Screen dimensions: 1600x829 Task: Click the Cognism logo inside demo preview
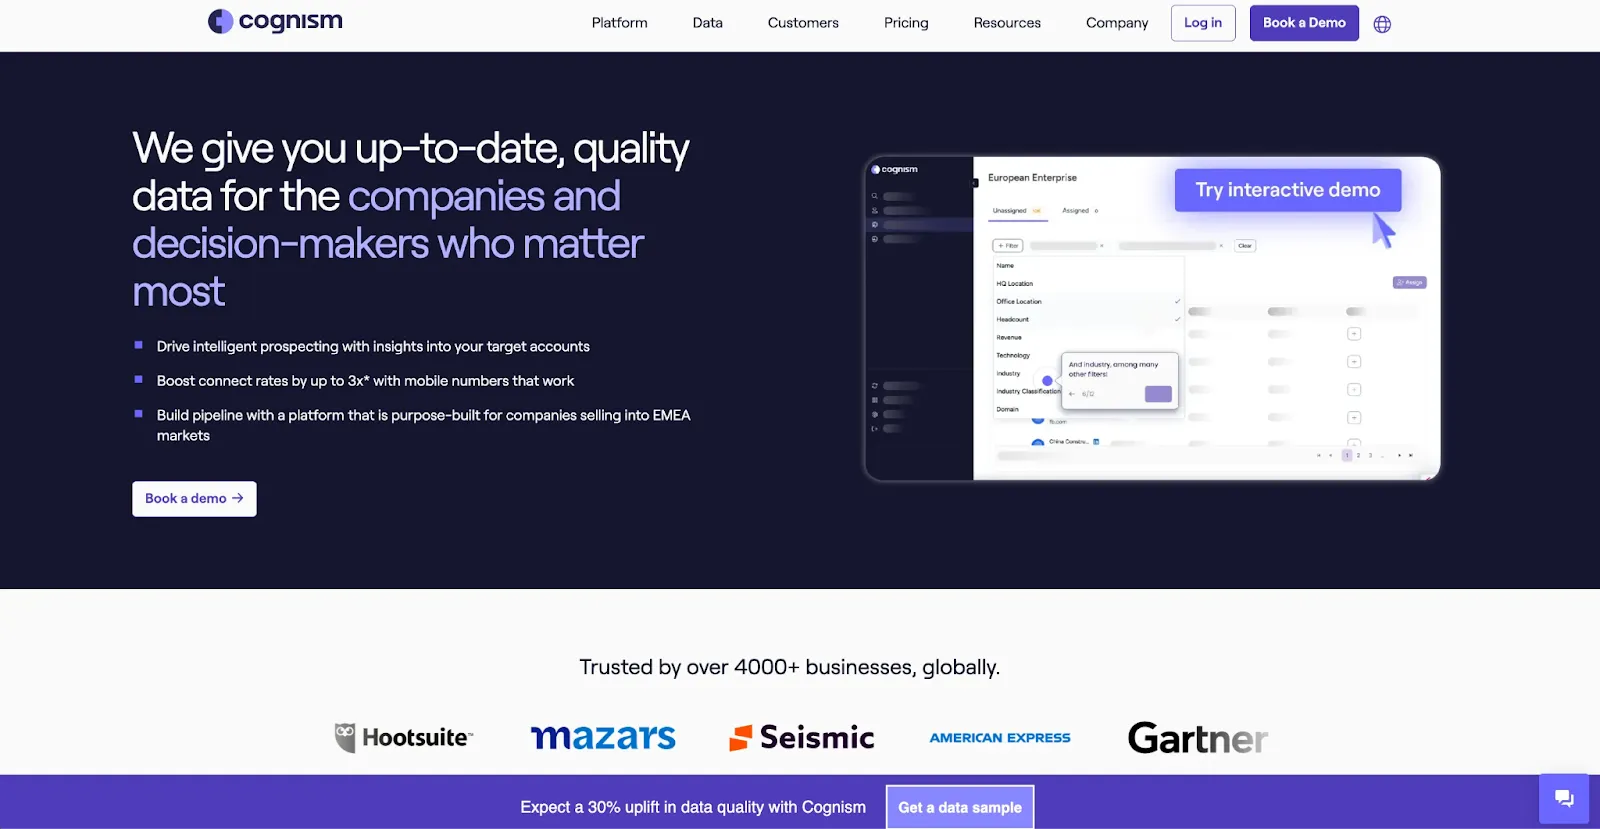895,169
